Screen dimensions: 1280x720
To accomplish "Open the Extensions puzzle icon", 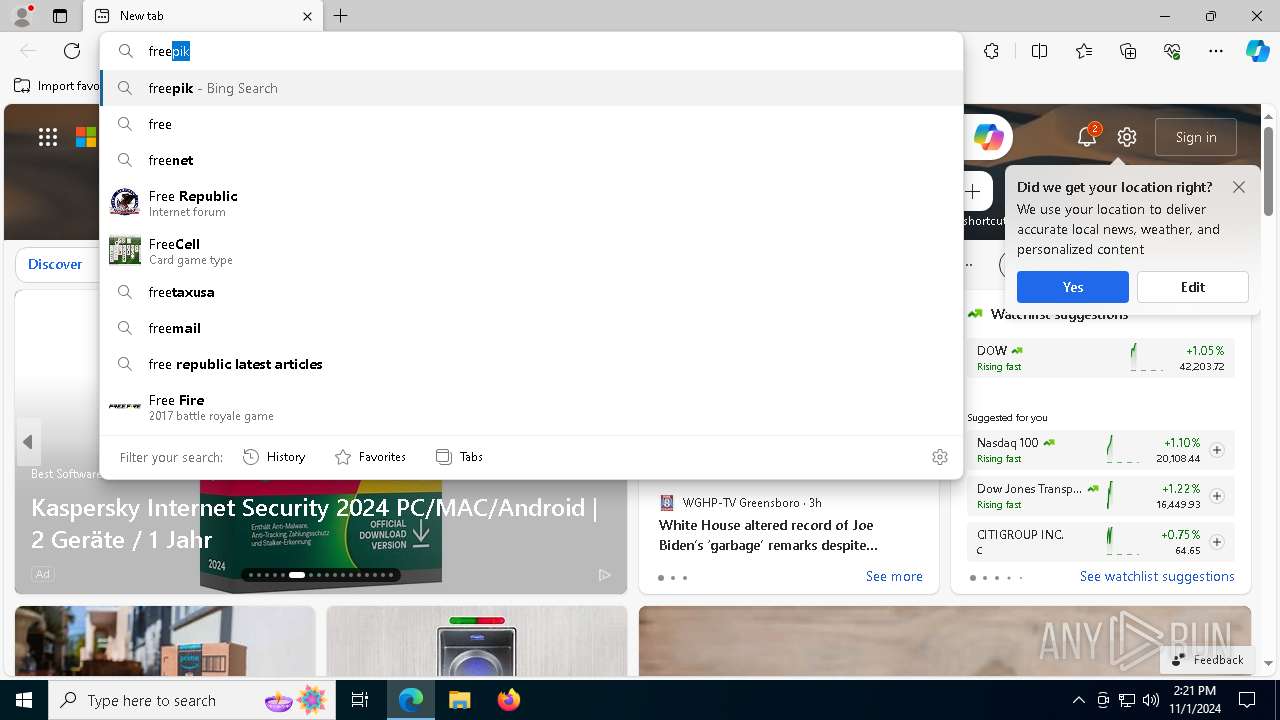I will point(991,51).
